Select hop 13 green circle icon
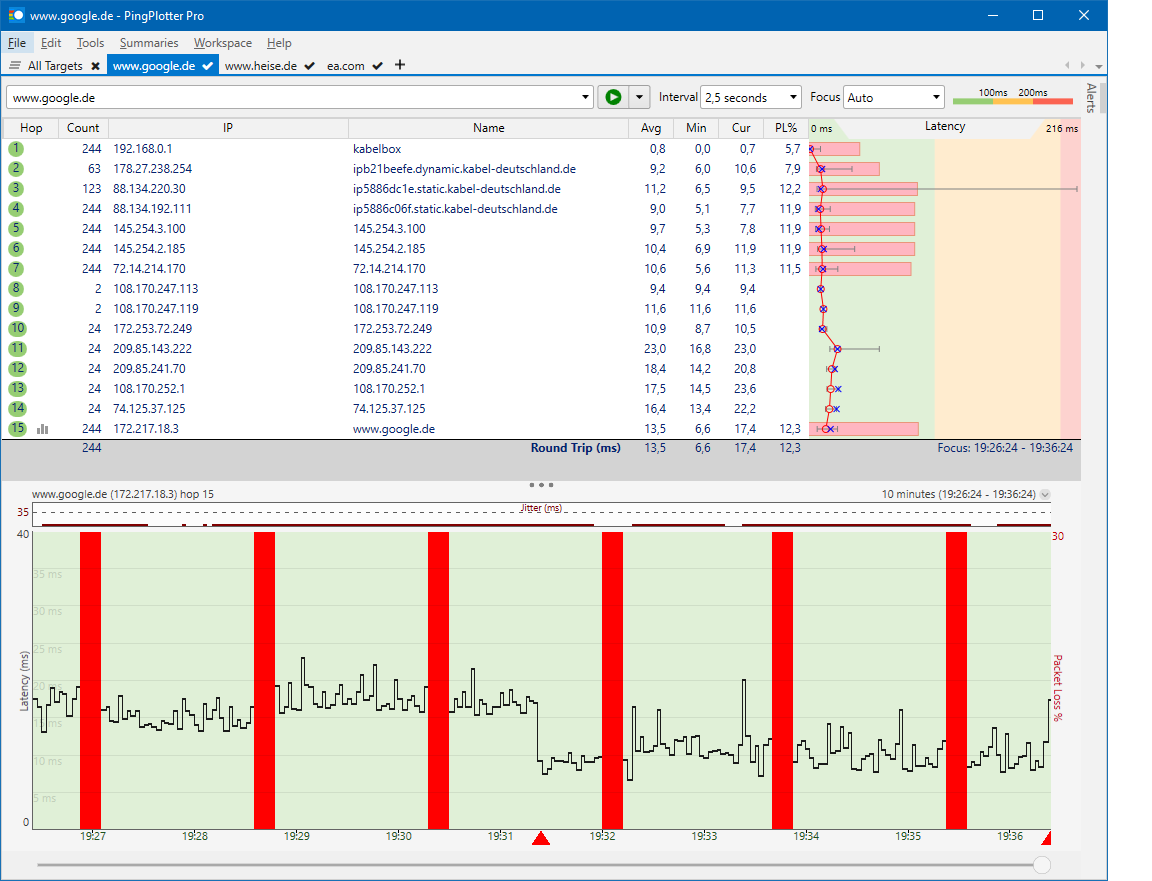Image resolution: width=1152 pixels, height=881 pixels. 17,389
